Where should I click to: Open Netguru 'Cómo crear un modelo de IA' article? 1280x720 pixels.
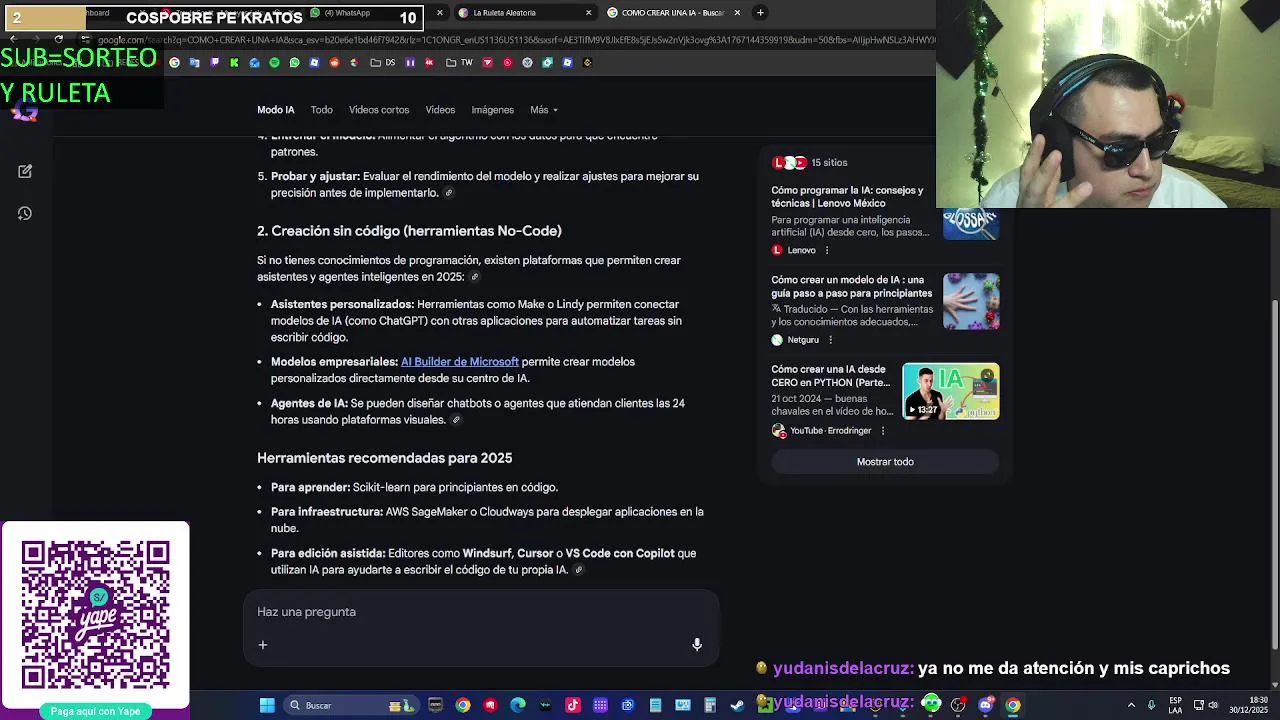tap(851, 287)
